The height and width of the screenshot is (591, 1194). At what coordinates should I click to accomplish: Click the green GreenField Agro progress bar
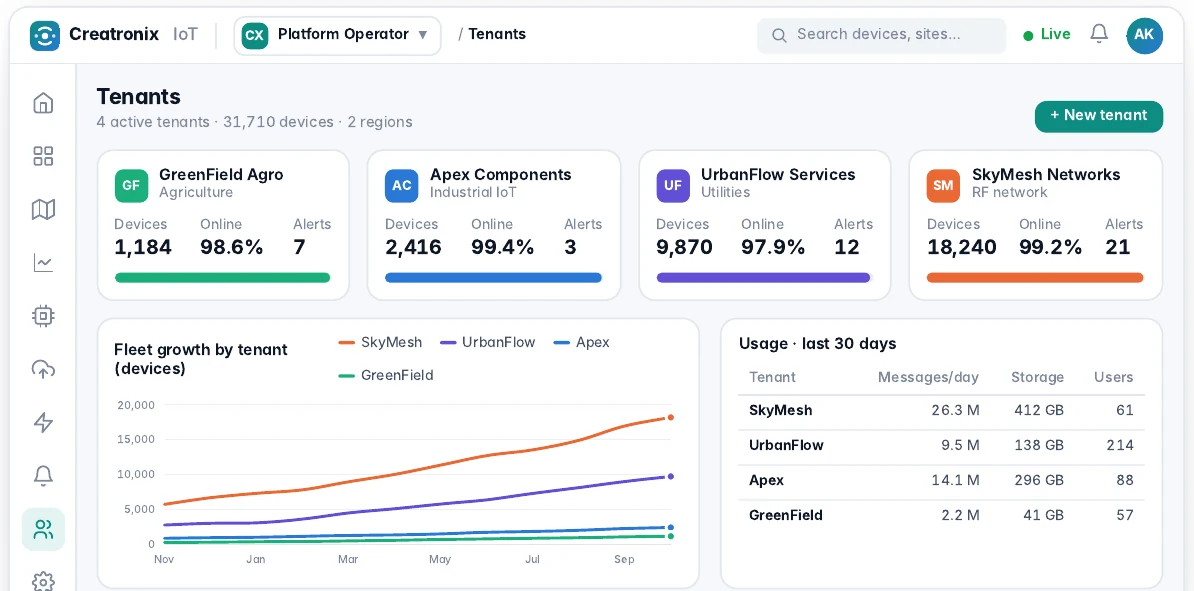(222, 278)
